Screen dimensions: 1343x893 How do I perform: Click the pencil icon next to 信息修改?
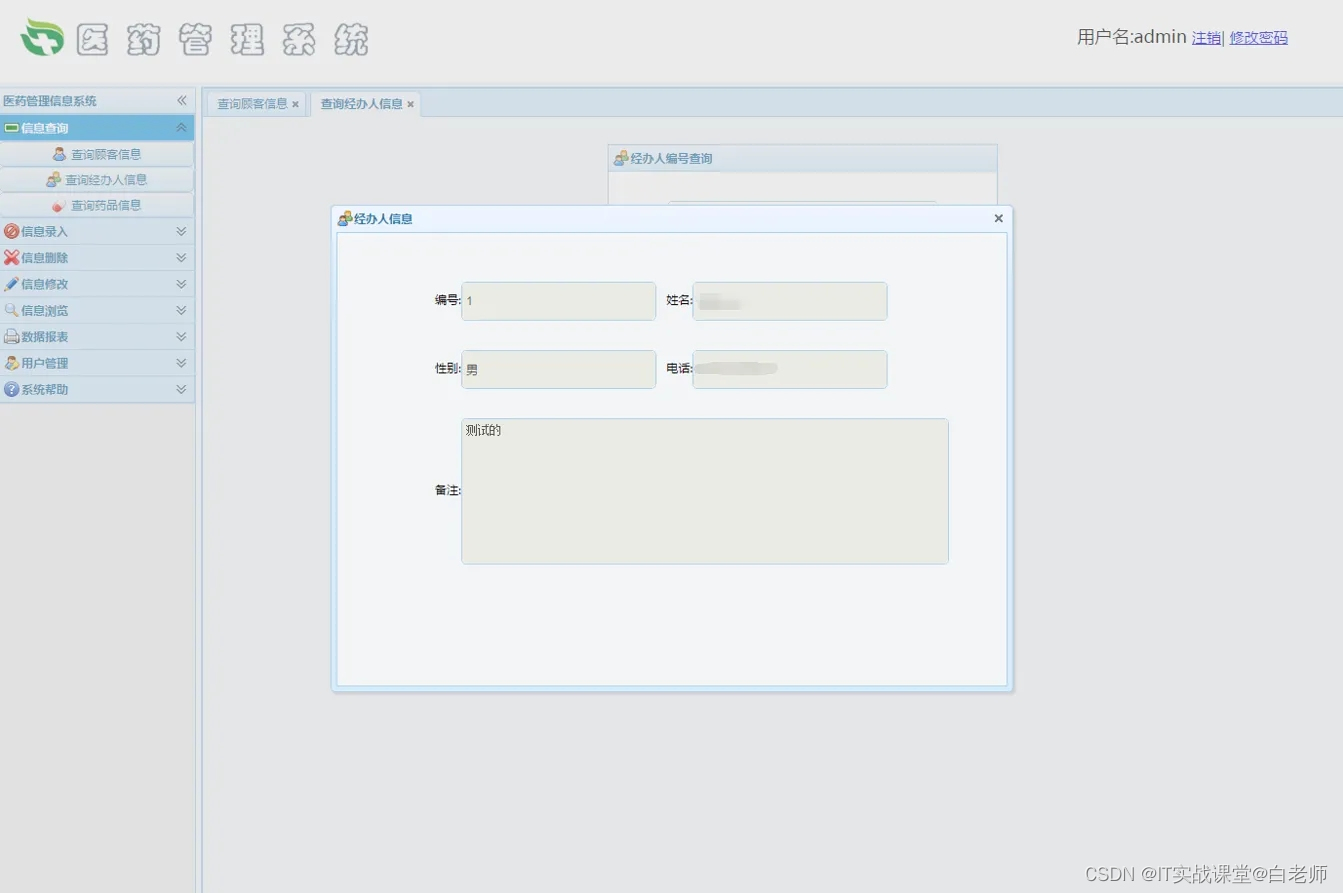[x=11, y=284]
